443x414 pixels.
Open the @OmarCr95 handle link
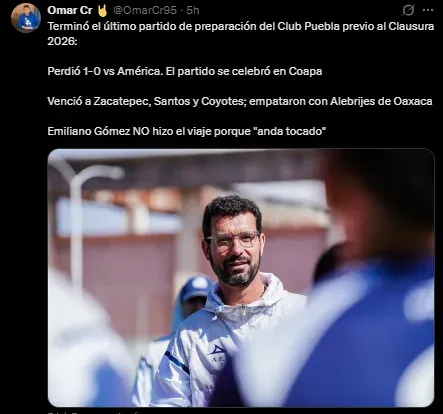[x=145, y=11]
